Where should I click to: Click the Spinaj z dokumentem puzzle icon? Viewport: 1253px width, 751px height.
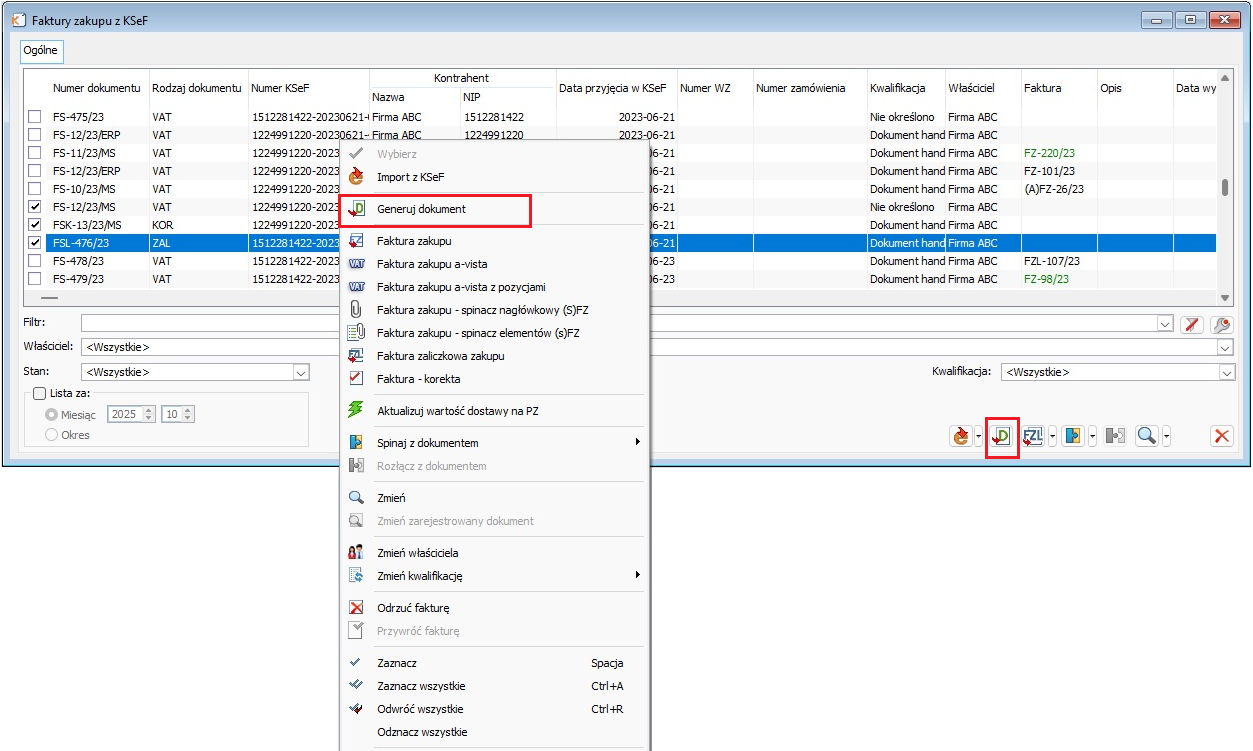[1074, 436]
